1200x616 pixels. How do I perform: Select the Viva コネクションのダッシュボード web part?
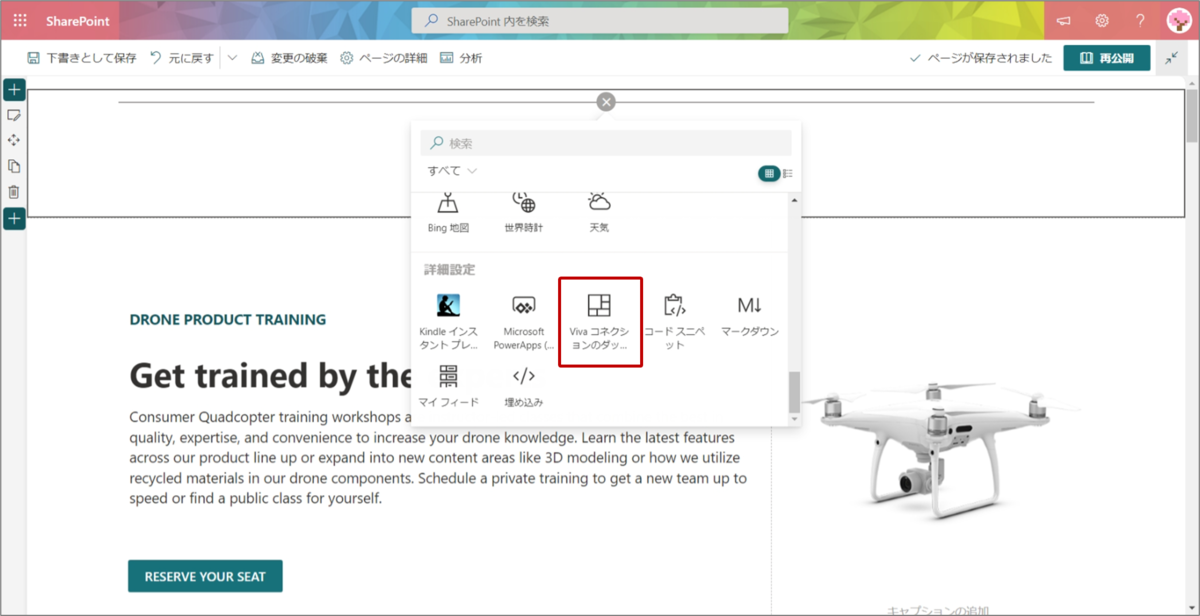point(600,322)
